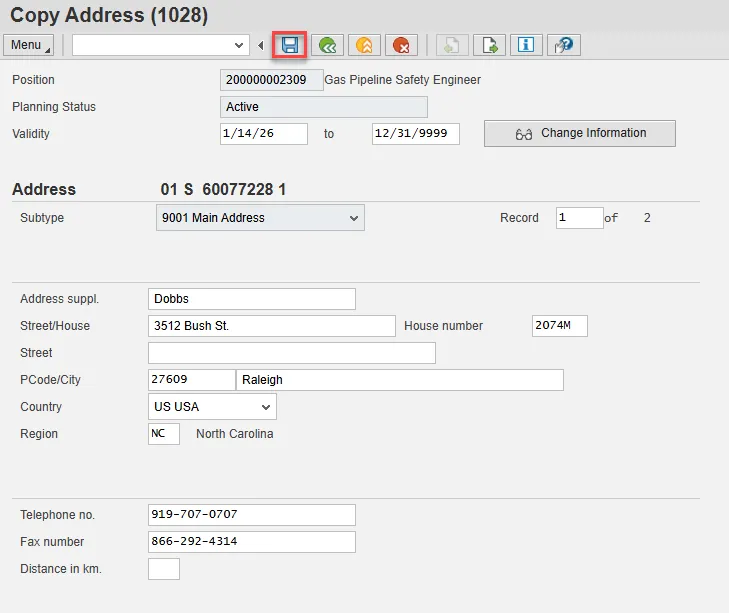Viewport: 729px width, 613px height.
Task: Click the City field with Raleigh
Action: click(x=400, y=380)
